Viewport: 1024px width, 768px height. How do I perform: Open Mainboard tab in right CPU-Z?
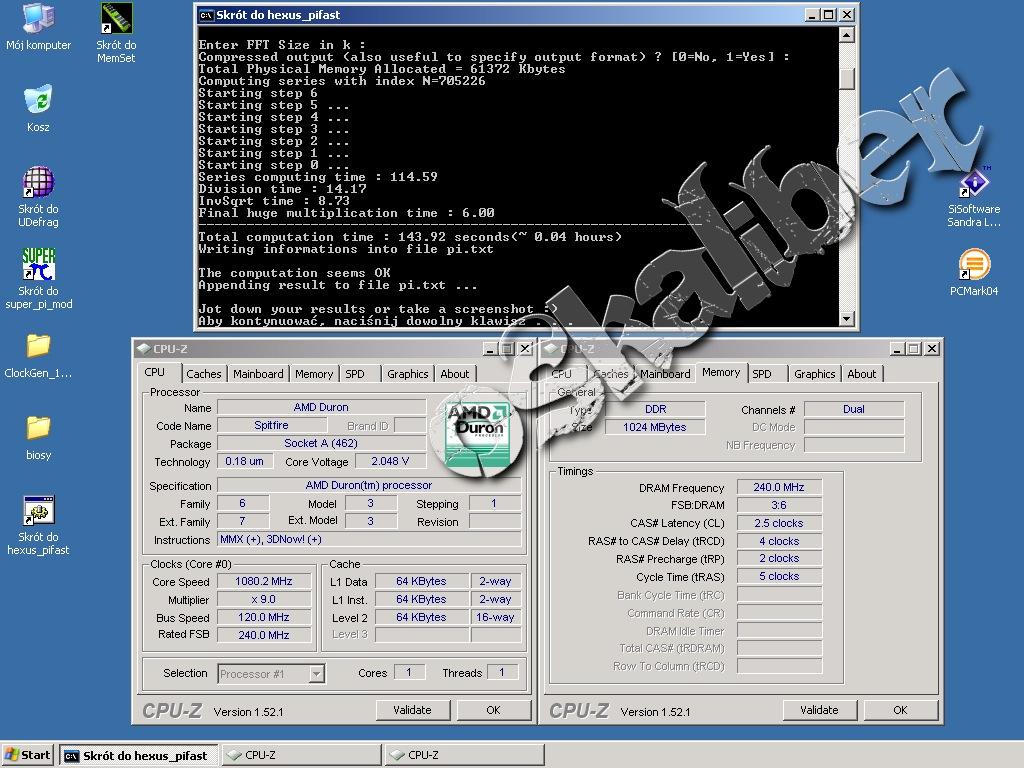[x=665, y=374]
